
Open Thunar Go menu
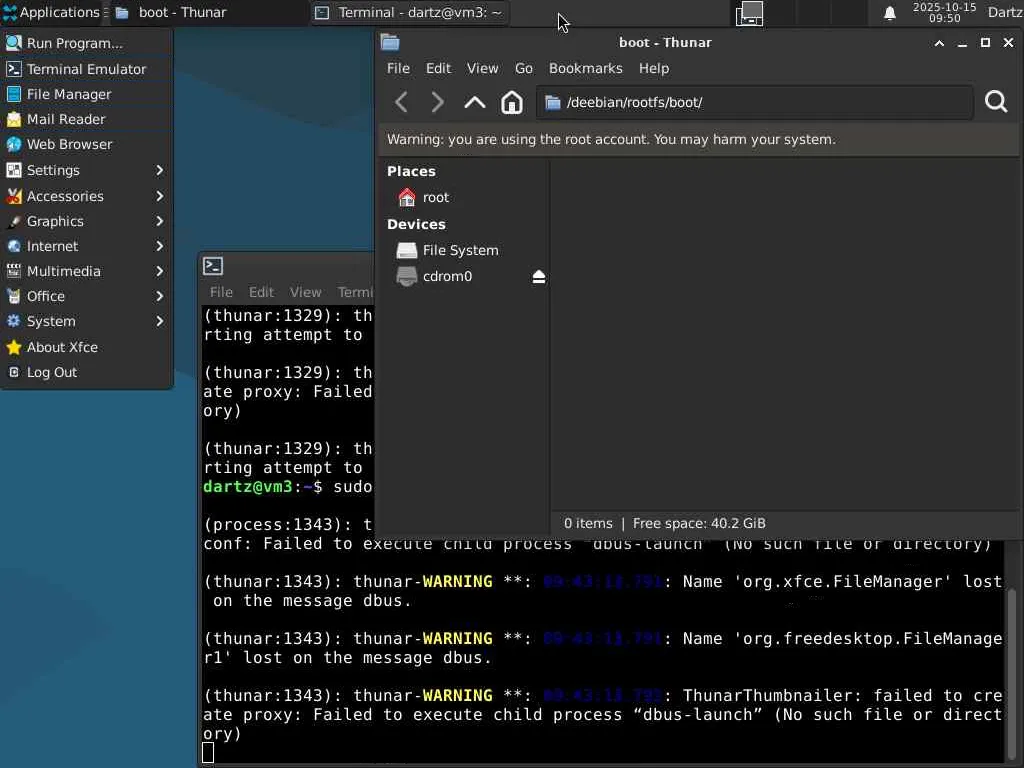coord(524,68)
